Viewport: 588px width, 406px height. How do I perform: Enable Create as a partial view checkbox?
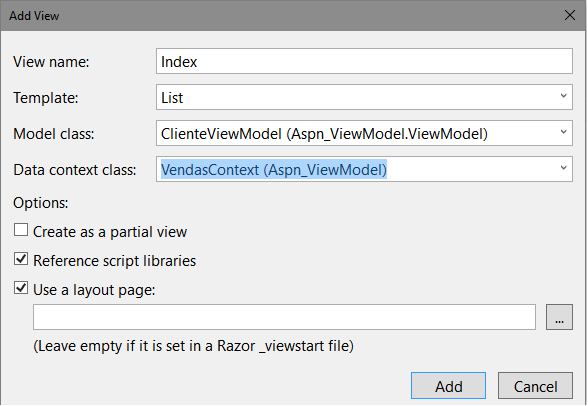tap(21, 230)
